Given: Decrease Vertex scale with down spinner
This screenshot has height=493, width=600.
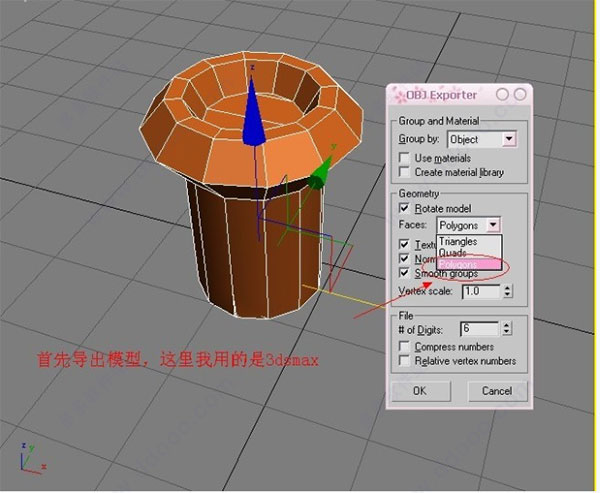Looking at the screenshot, I should coord(507,294).
